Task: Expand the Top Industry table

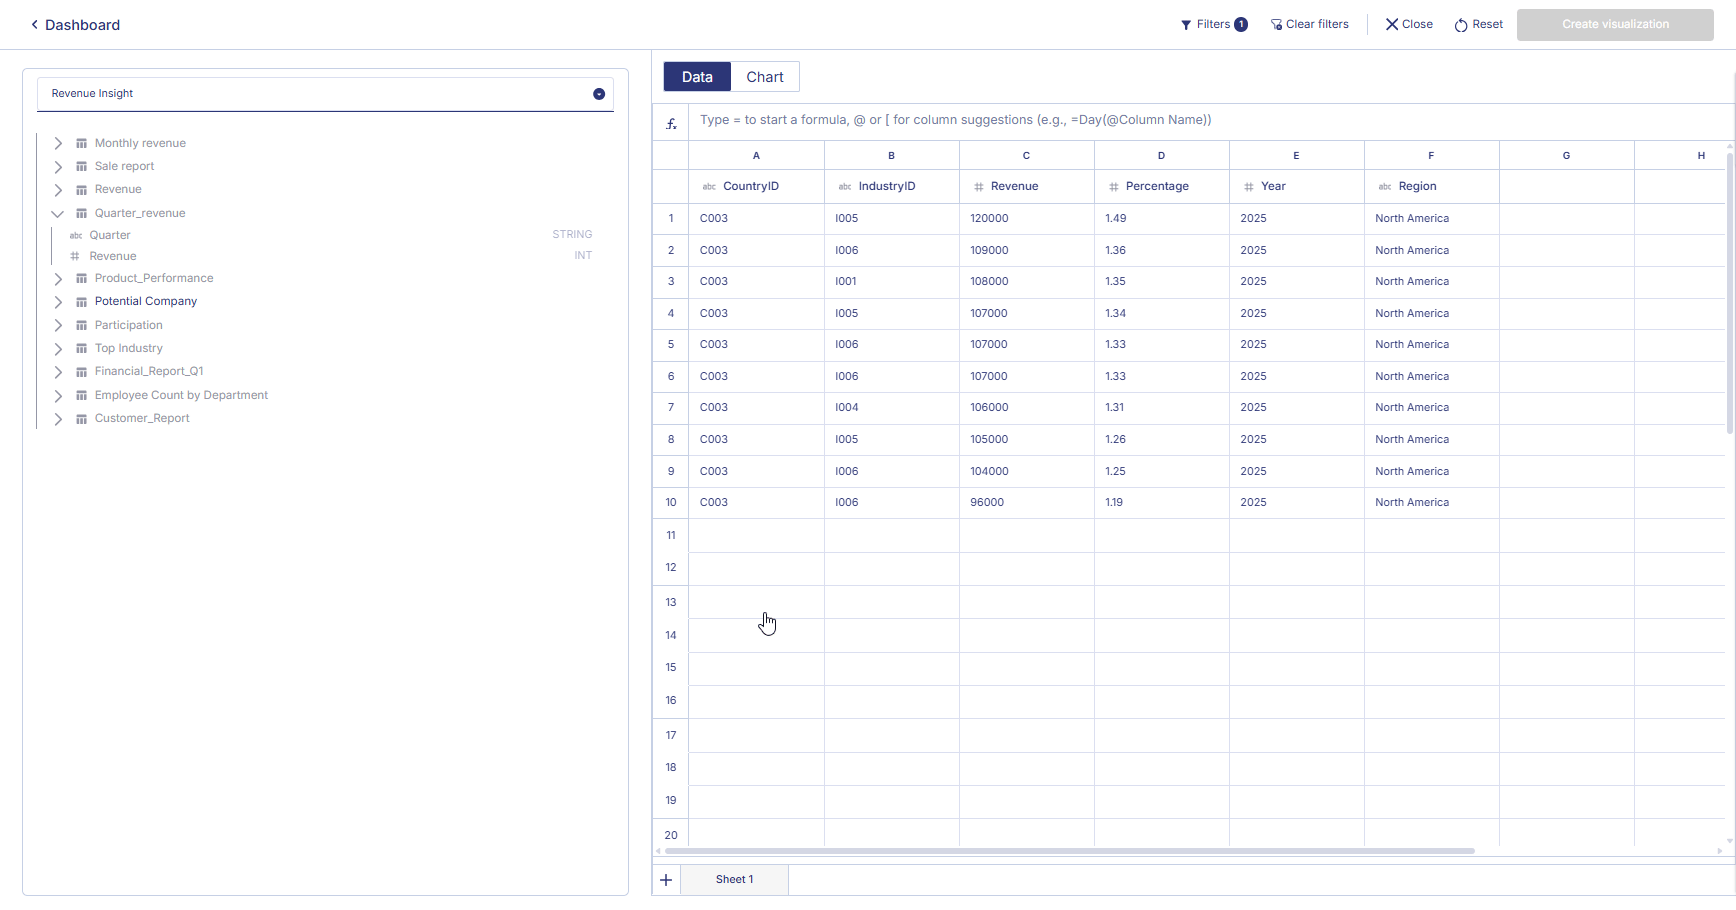Action: [58, 349]
